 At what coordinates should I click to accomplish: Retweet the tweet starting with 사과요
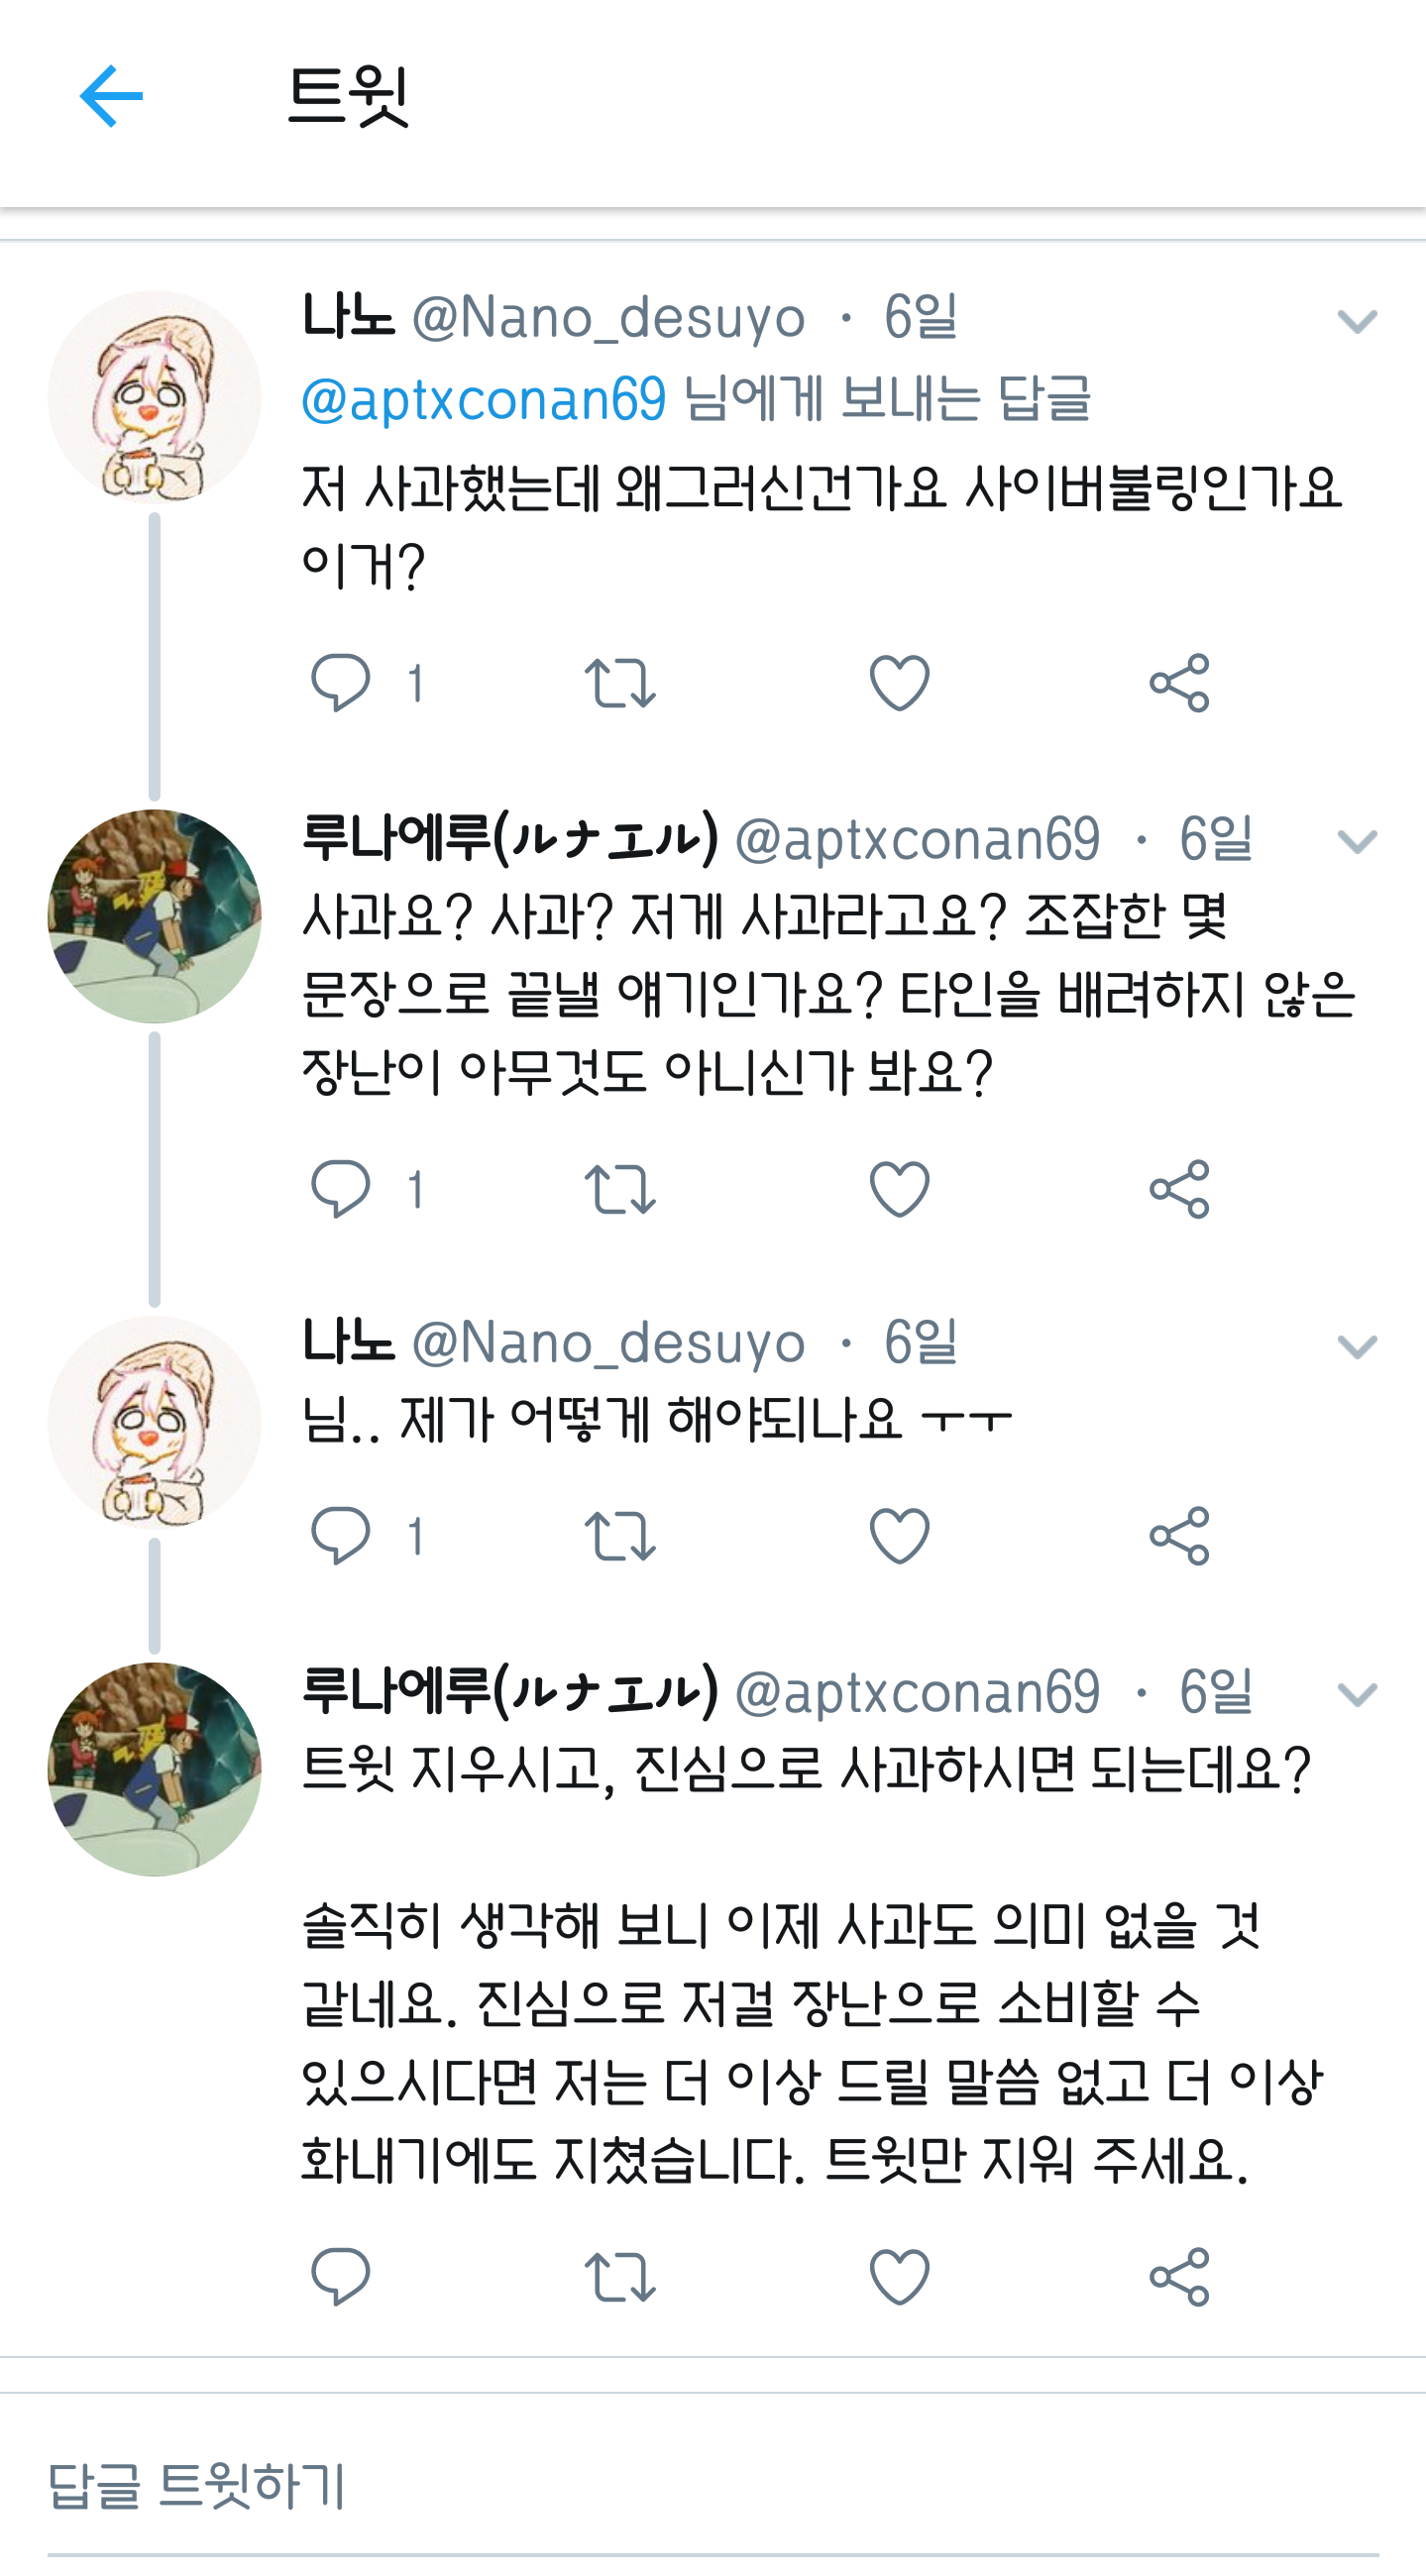(620, 1189)
